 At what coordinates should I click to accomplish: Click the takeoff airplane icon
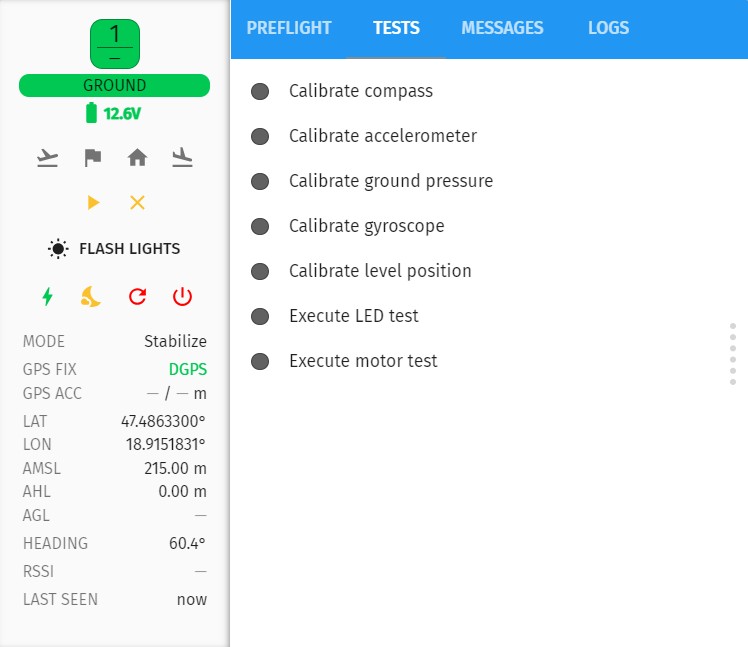47,158
